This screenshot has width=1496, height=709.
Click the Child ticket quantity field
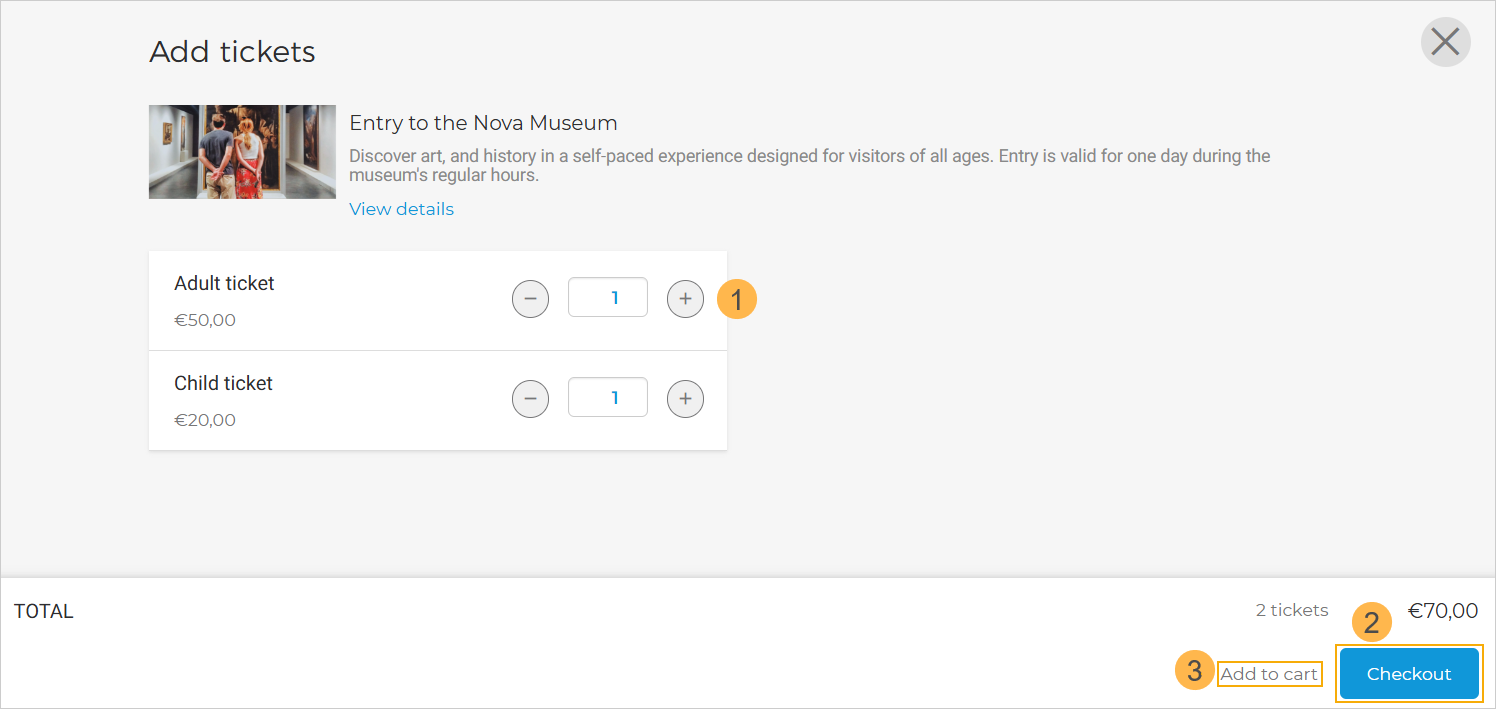pos(608,398)
